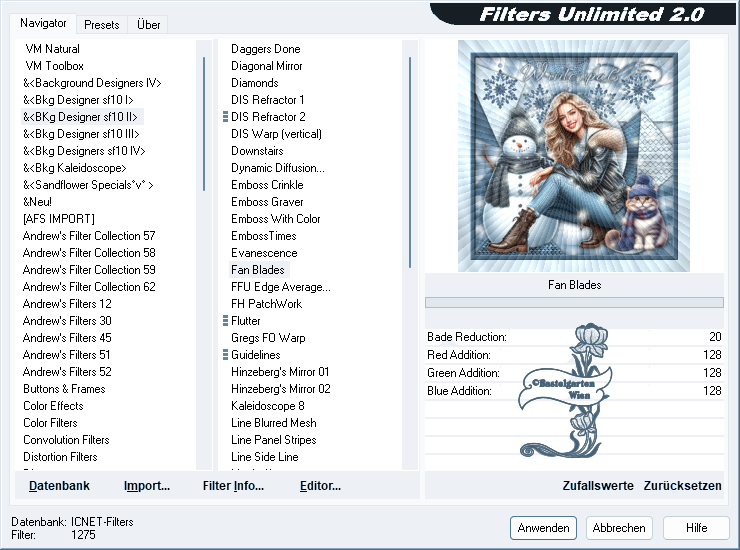Click the grip icon beside Guidelines
The height and width of the screenshot is (550, 740).
[x=225, y=355]
